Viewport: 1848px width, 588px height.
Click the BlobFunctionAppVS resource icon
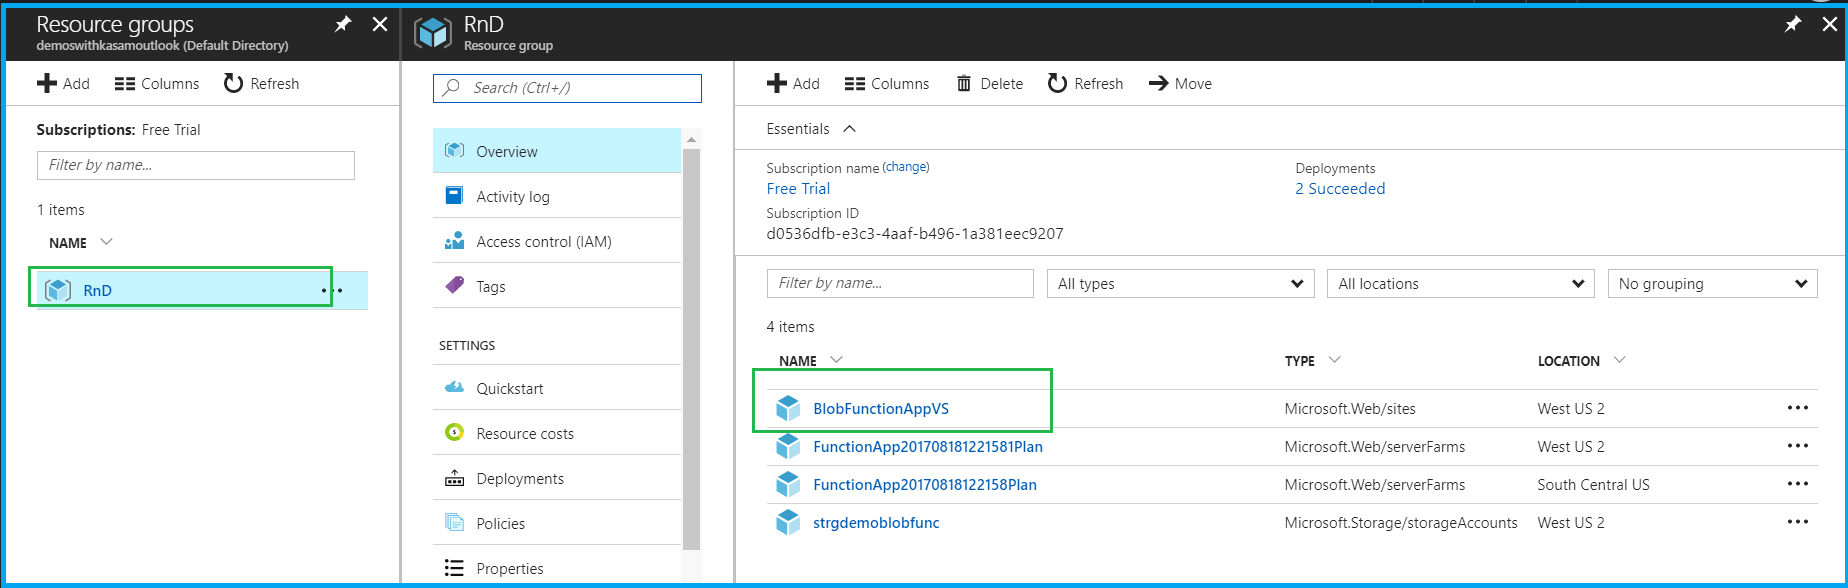click(x=788, y=408)
